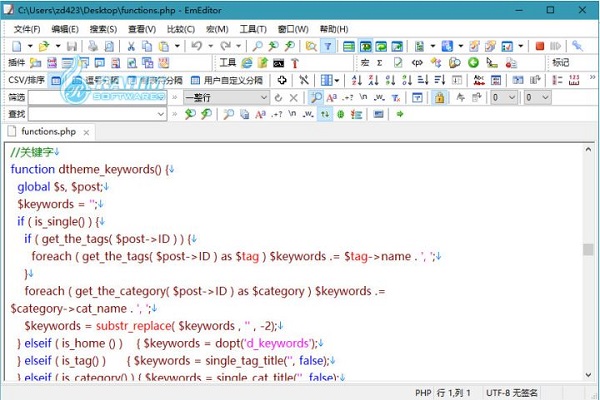Expand the dropdown arrow next to New file

pyautogui.click(x=30, y=46)
